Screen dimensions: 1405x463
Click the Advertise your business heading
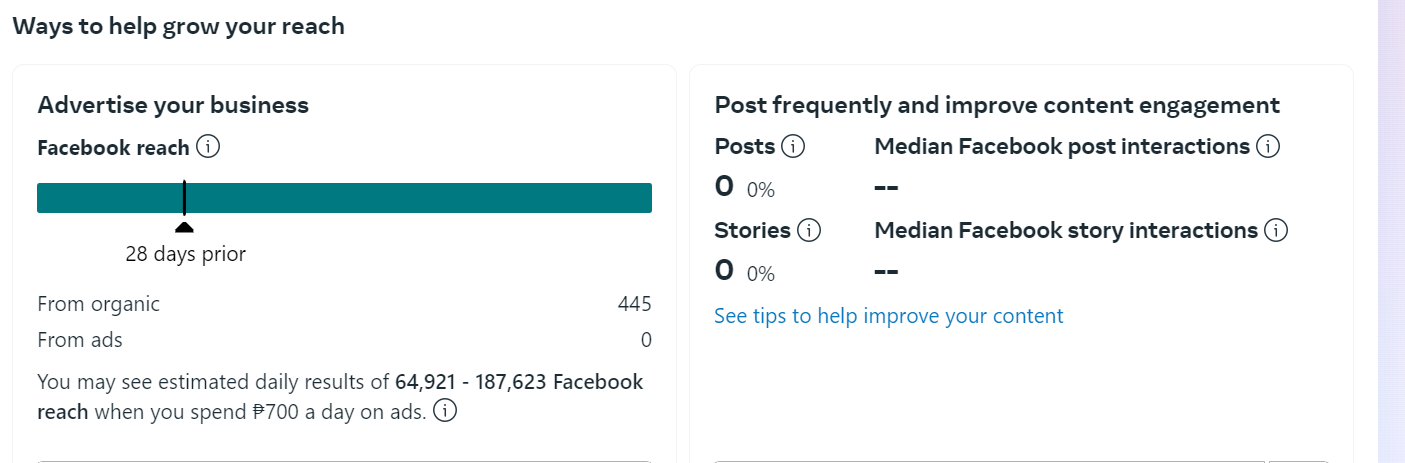(x=173, y=105)
